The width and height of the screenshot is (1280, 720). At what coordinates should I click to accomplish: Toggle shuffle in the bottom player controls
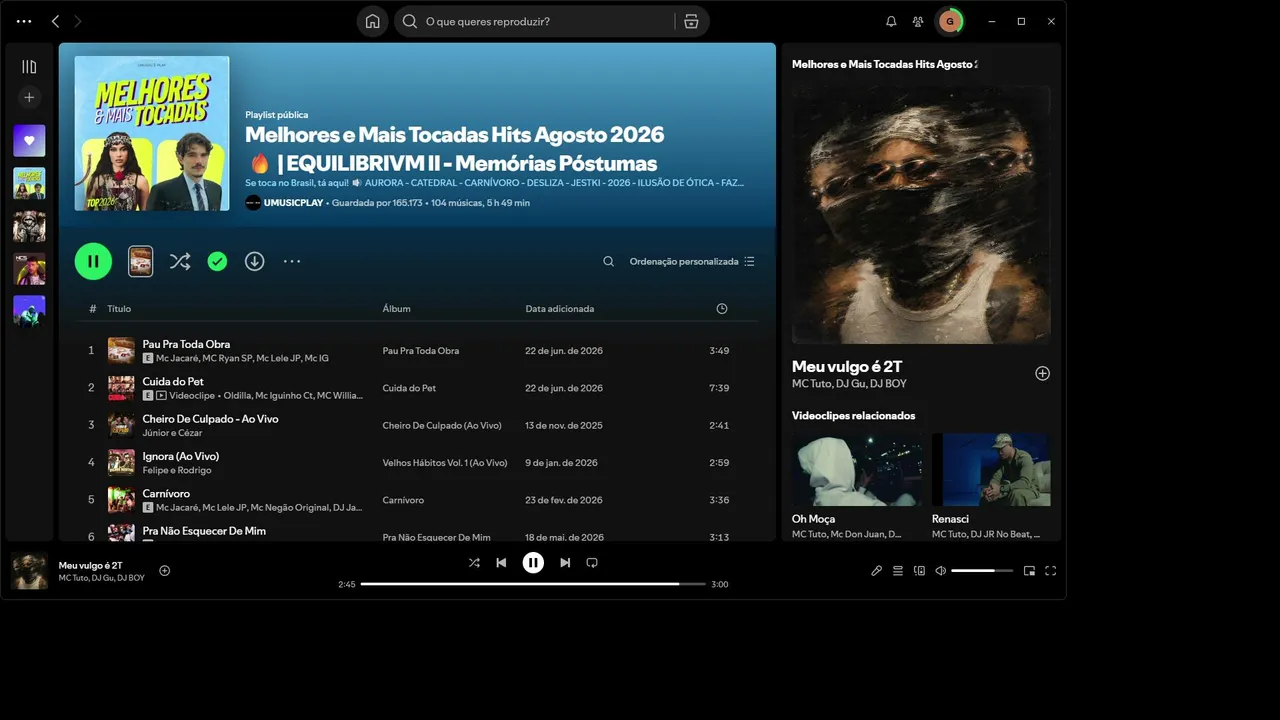click(x=474, y=563)
